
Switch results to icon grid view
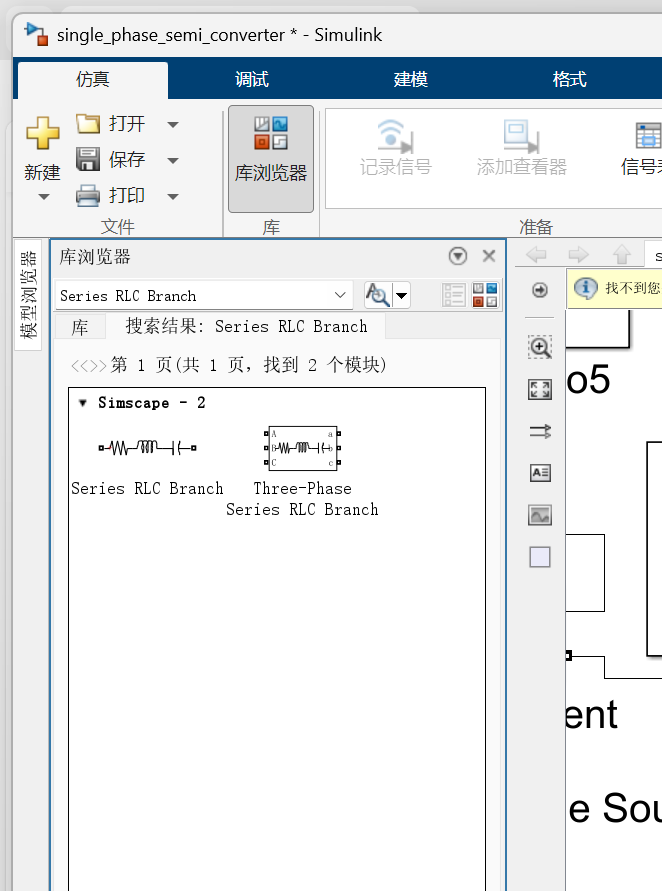[x=485, y=295]
